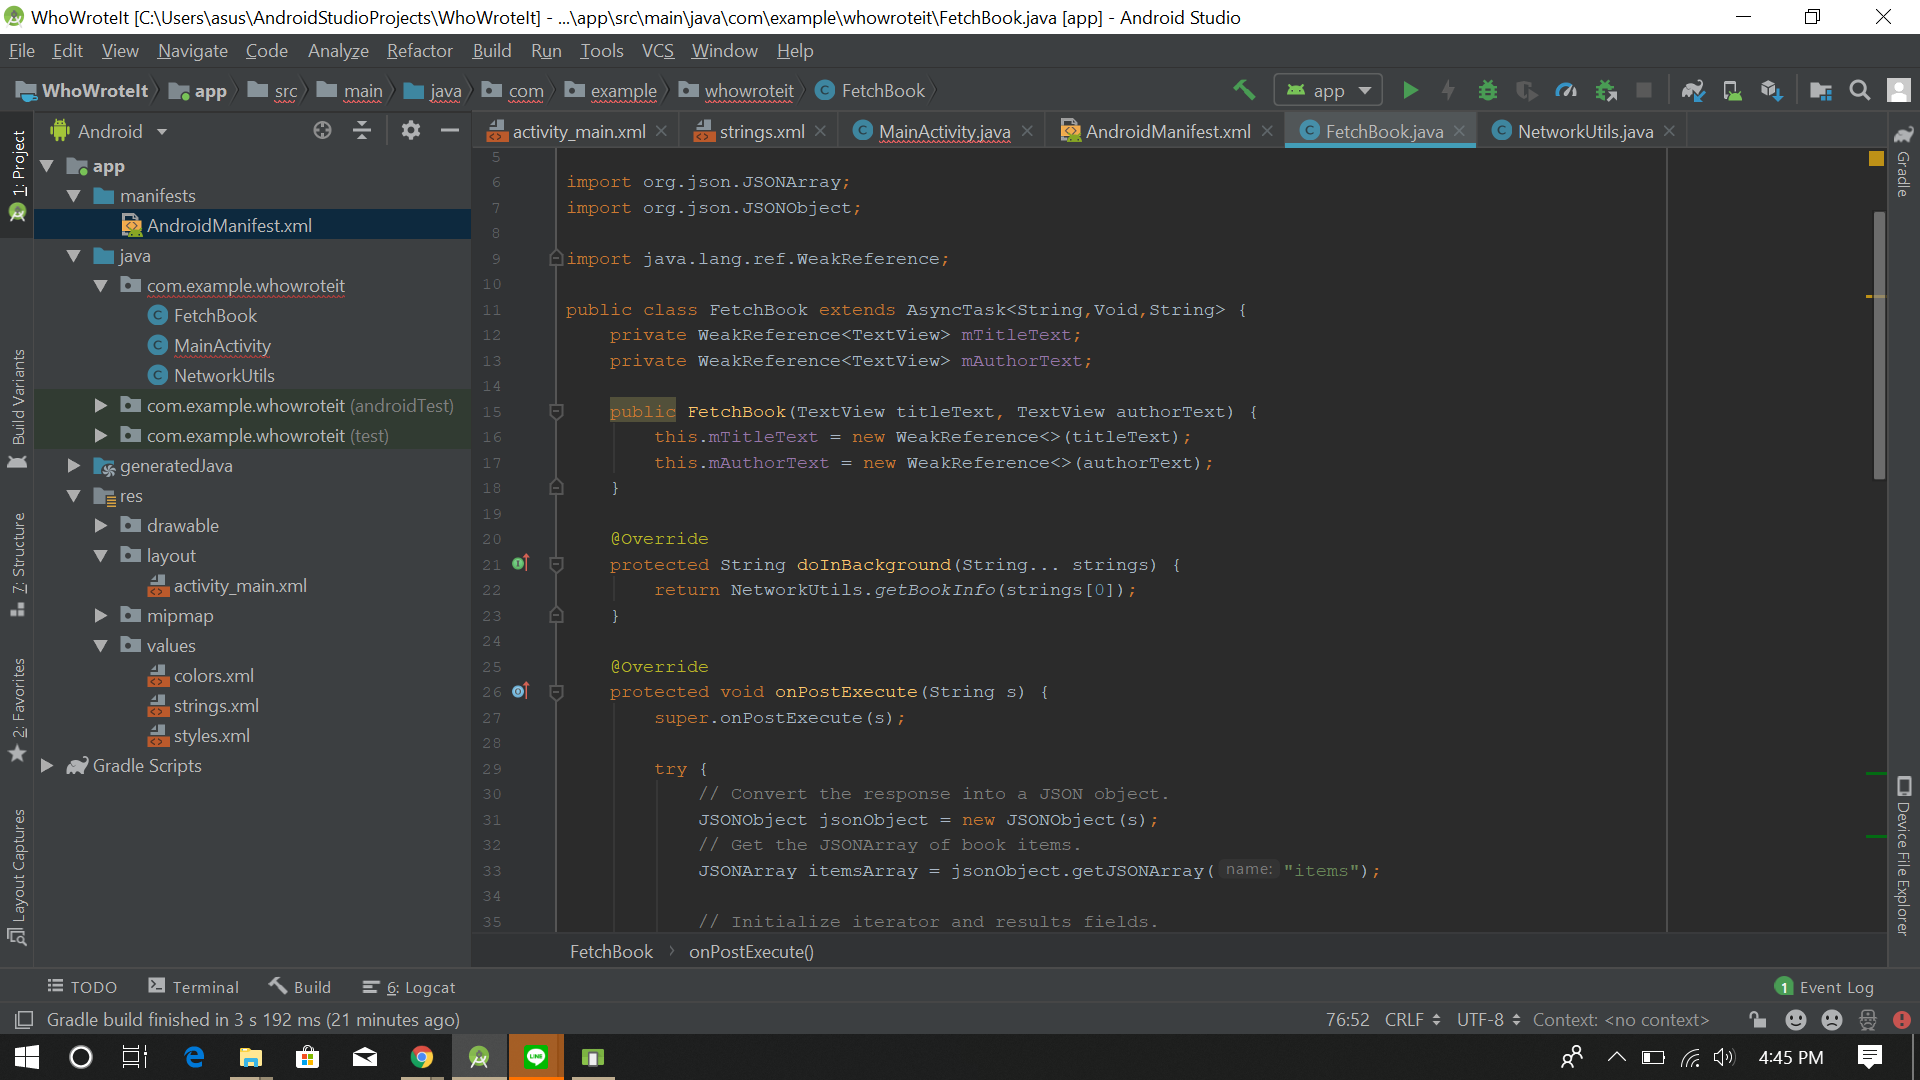1920x1080 pixels.
Task: Collapse the manifests folder
Action: pos(73,195)
